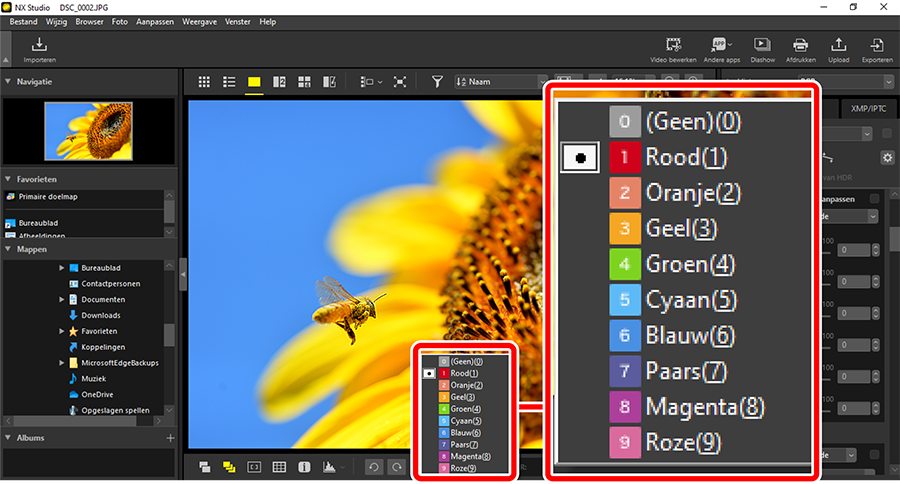
Task: Open the Weergave menu
Action: [x=199, y=22]
